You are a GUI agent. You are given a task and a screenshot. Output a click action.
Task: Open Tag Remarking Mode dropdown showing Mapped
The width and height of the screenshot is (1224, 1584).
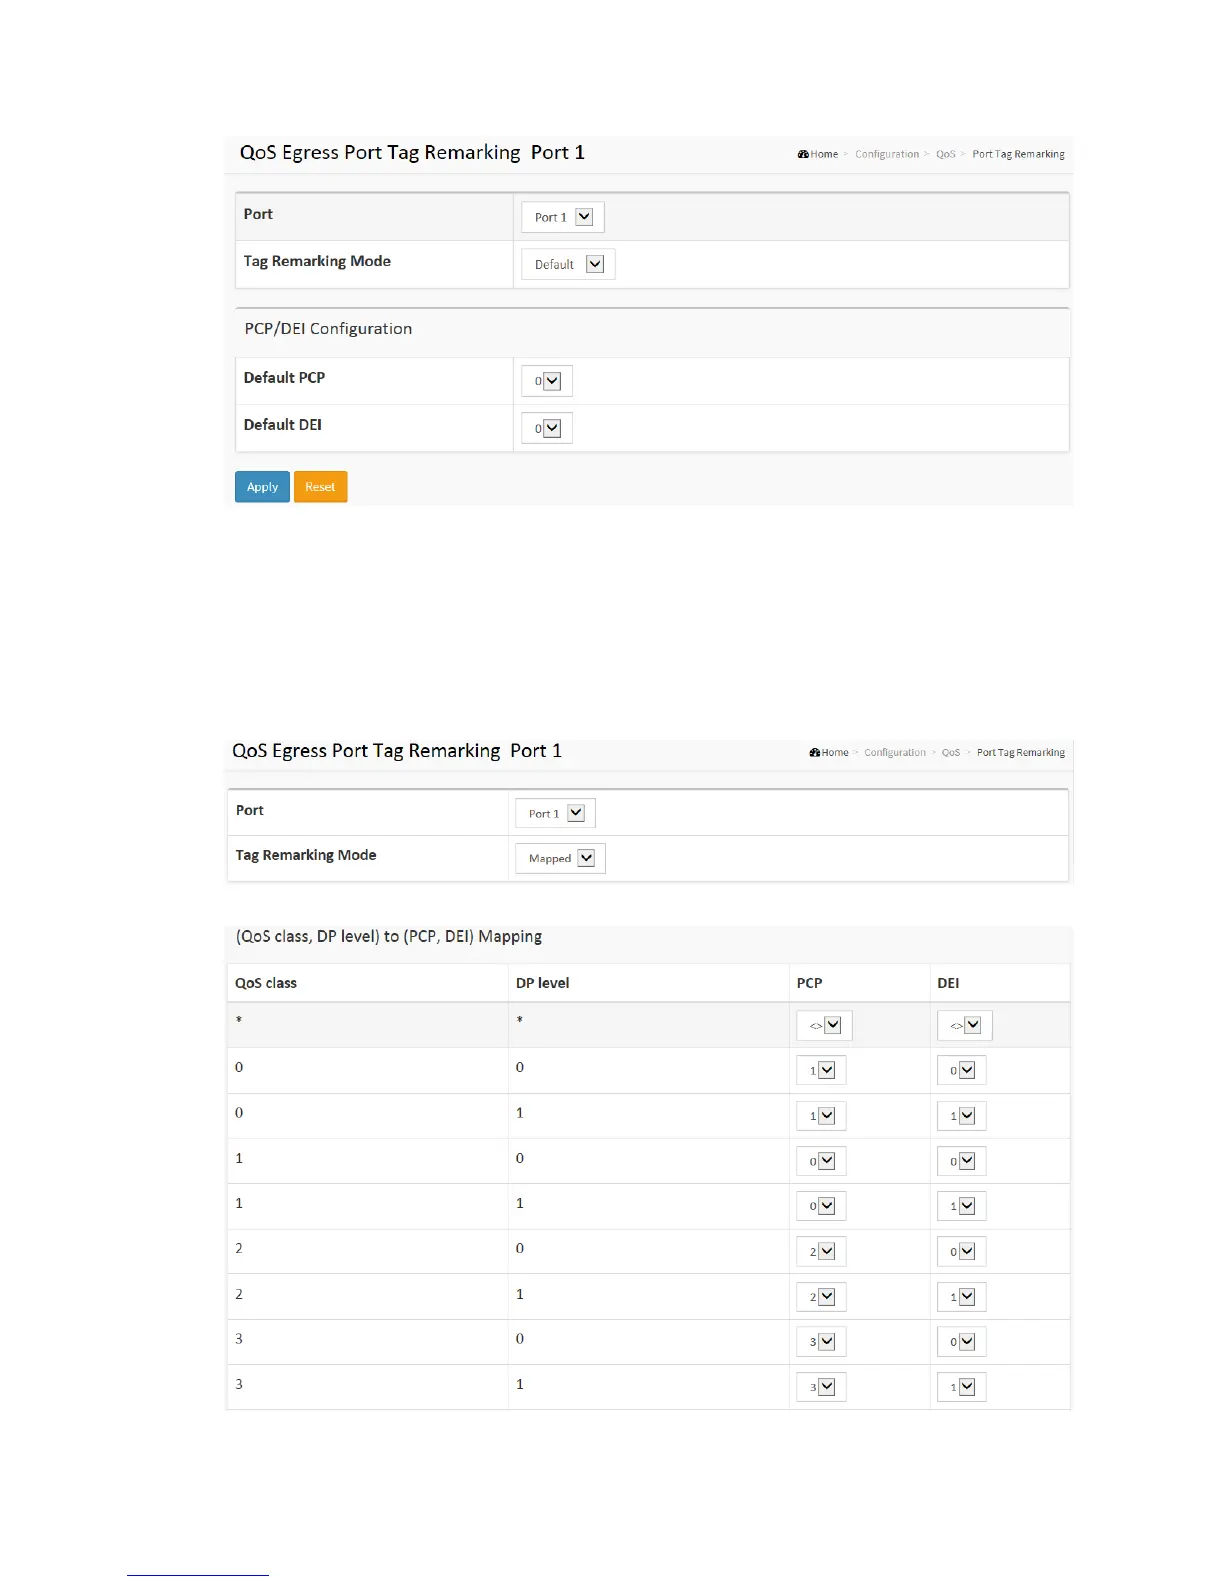tap(560, 858)
